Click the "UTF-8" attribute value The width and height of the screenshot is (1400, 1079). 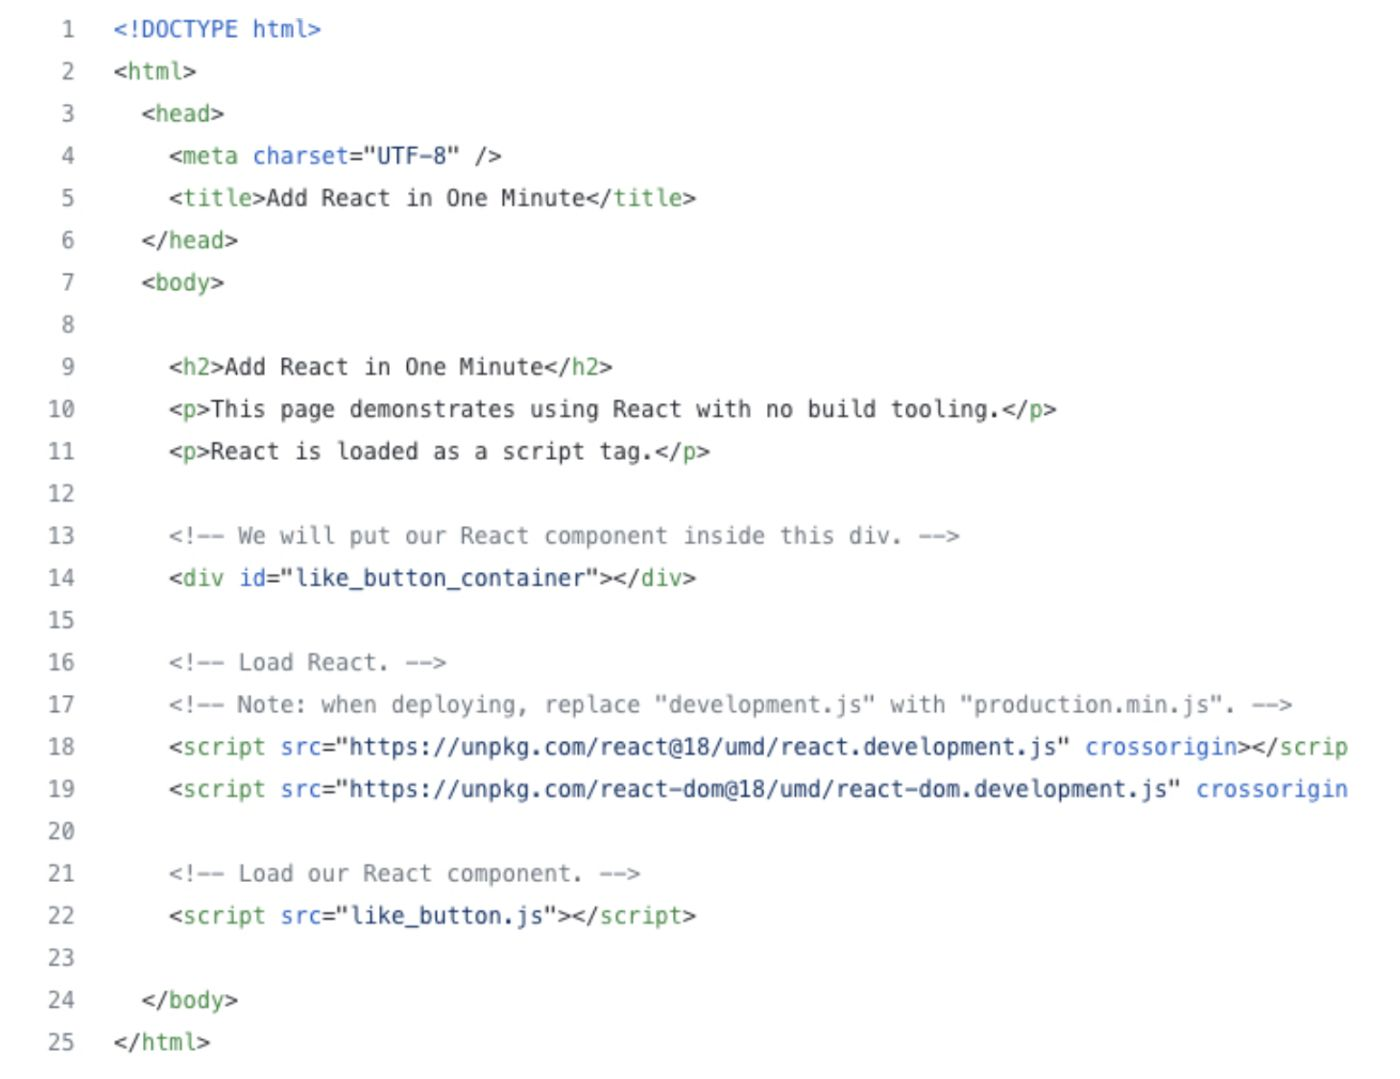coord(411,156)
